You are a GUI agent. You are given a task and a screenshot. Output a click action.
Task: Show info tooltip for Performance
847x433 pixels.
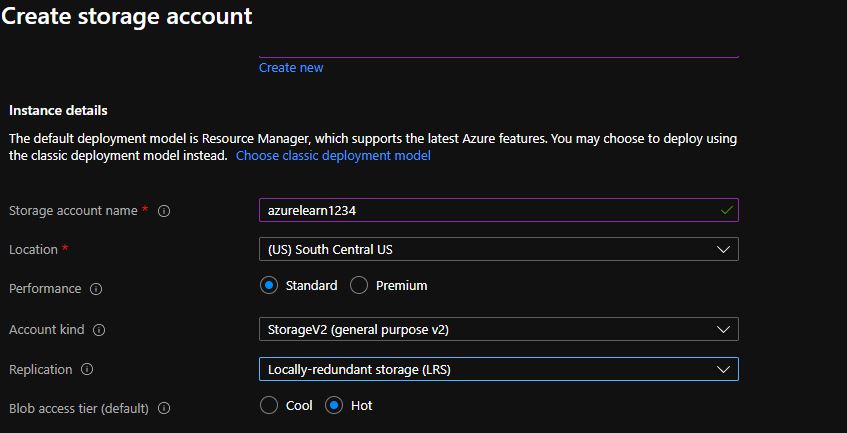click(x=96, y=289)
